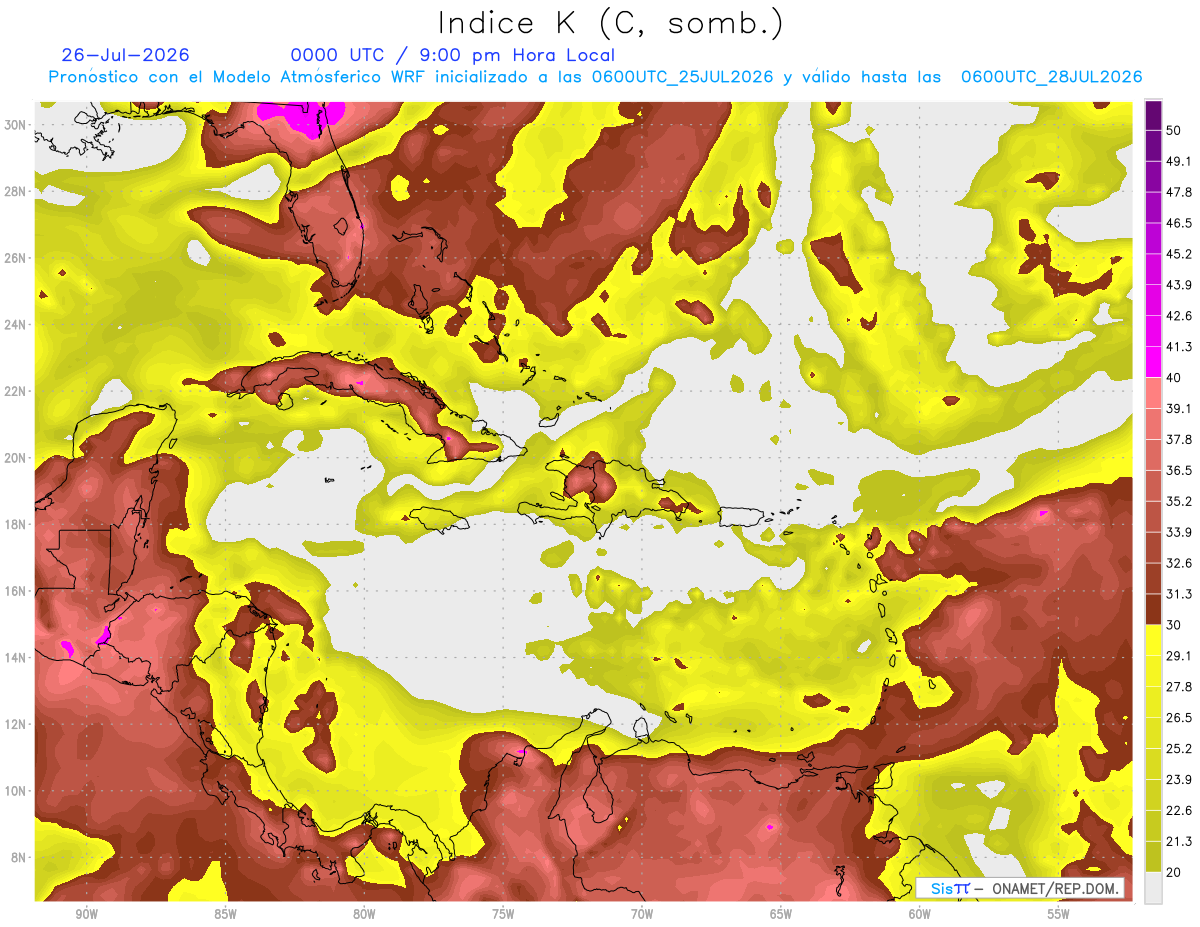Image resolution: width=1200 pixels, height=927 pixels.
Task: Click the '26N' latitude axis label
Action: [x=15, y=257]
